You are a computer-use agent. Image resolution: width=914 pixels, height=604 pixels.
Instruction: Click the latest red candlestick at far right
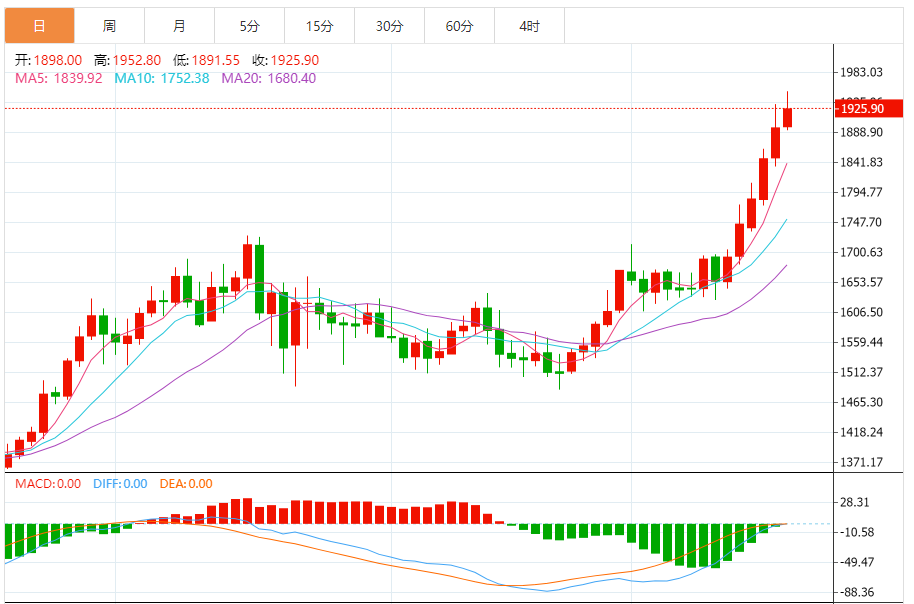pyautogui.click(x=787, y=117)
